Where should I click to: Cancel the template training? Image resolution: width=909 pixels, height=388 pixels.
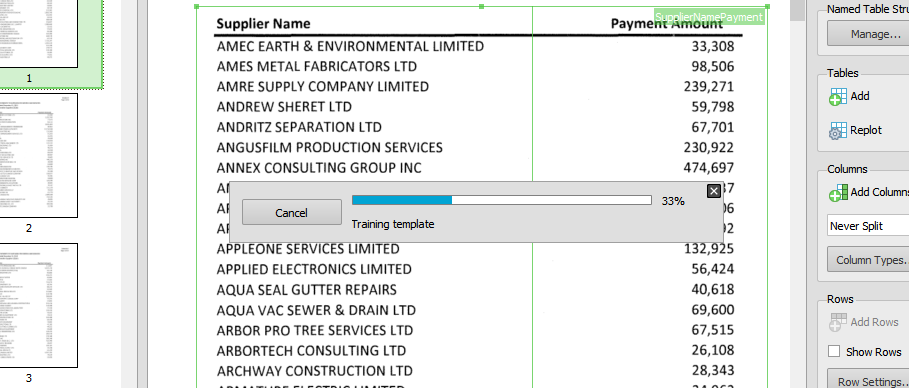click(x=292, y=212)
